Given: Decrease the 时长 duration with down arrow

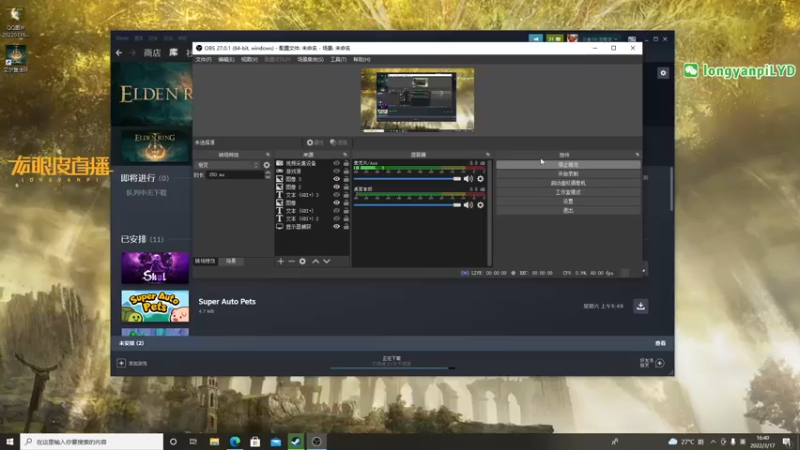Looking at the screenshot, I should [x=268, y=177].
